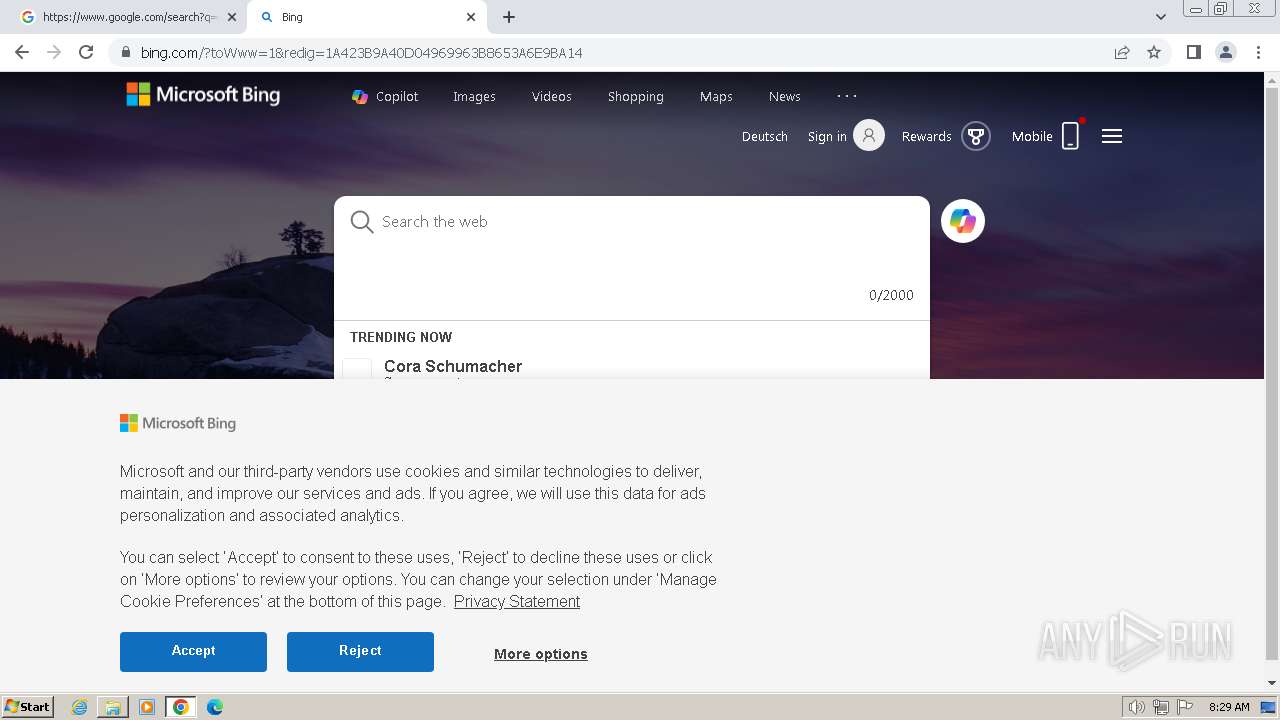1280x720 pixels.
Task: Go forward in browser history
Action: pyautogui.click(x=54, y=52)
